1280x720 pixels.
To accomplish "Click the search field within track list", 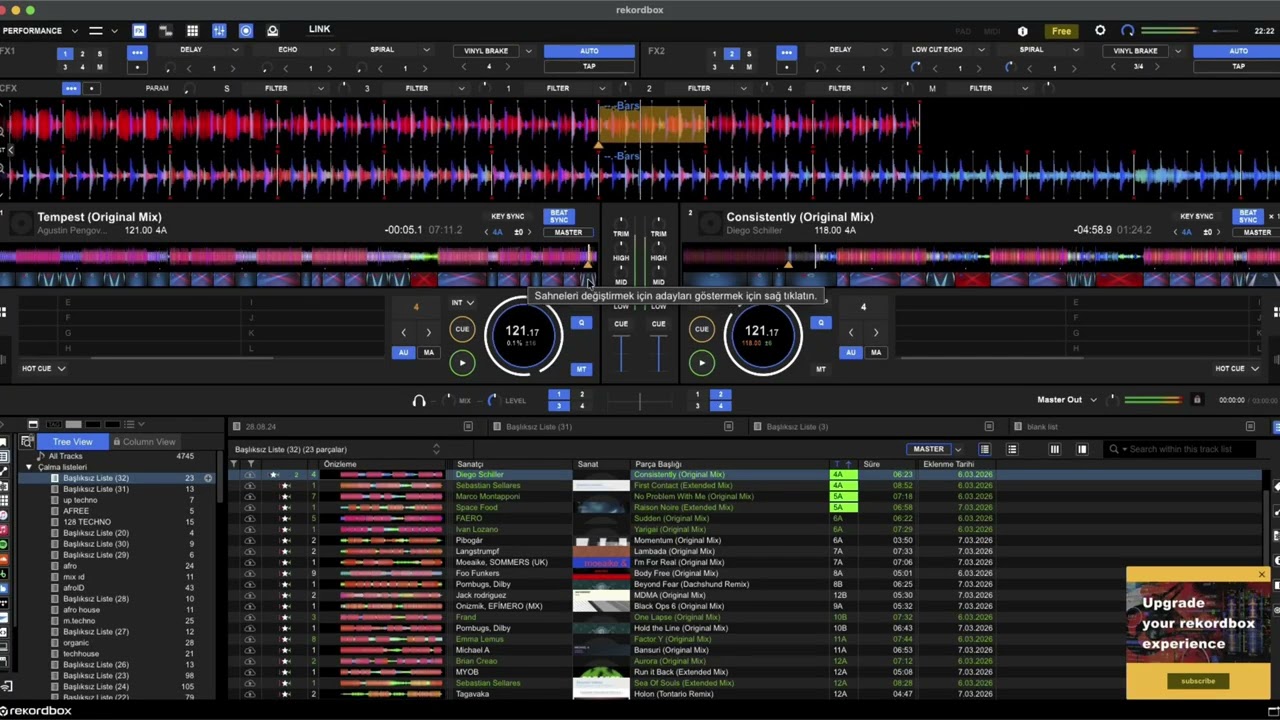I will point(1180,449).
